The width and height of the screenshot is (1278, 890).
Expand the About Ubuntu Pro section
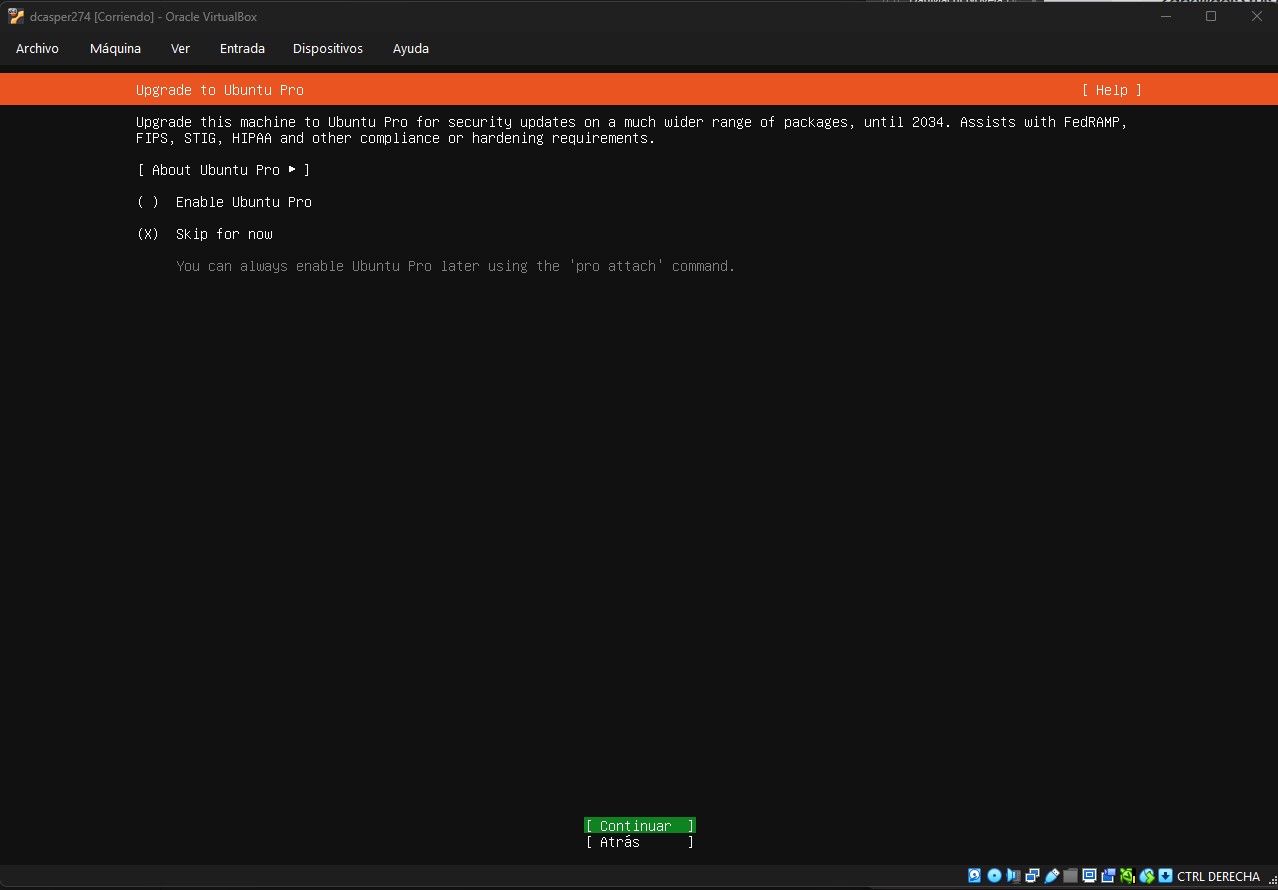(223, 170)
